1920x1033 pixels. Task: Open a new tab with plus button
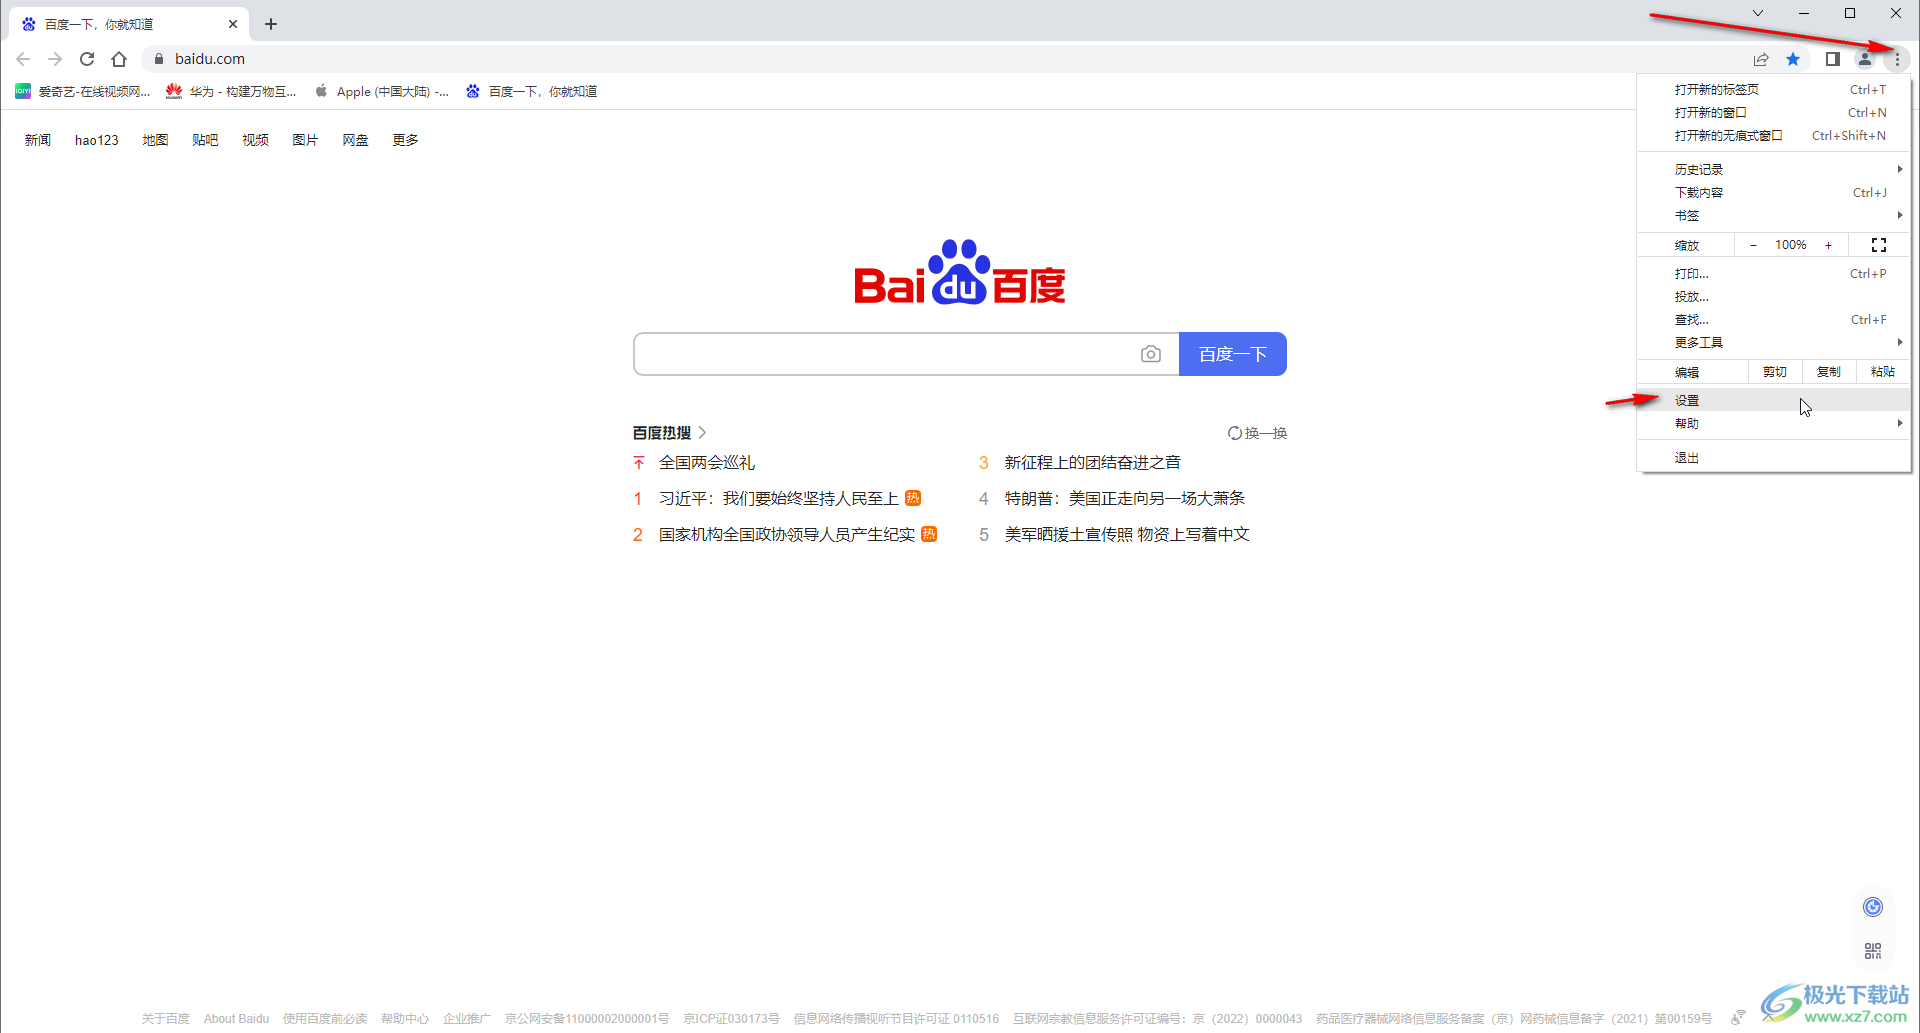coord(271,24)
